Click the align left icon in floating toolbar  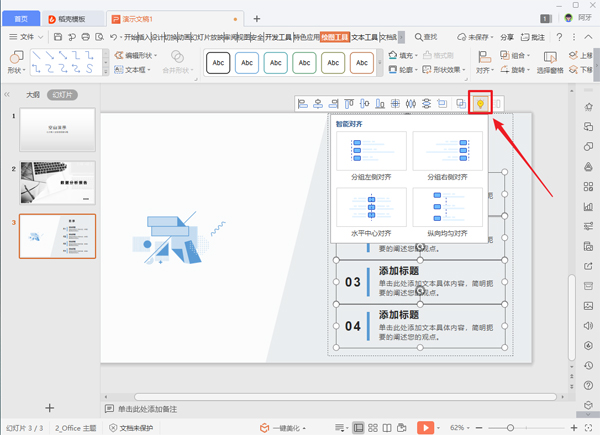click(303, 103)
